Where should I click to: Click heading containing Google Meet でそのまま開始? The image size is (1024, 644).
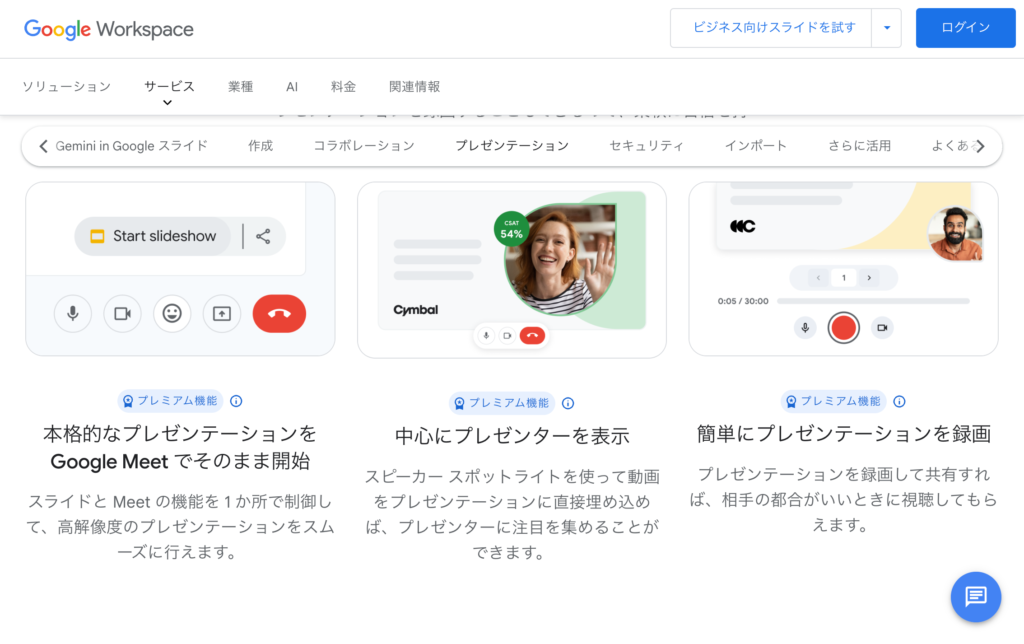point(180,447)
